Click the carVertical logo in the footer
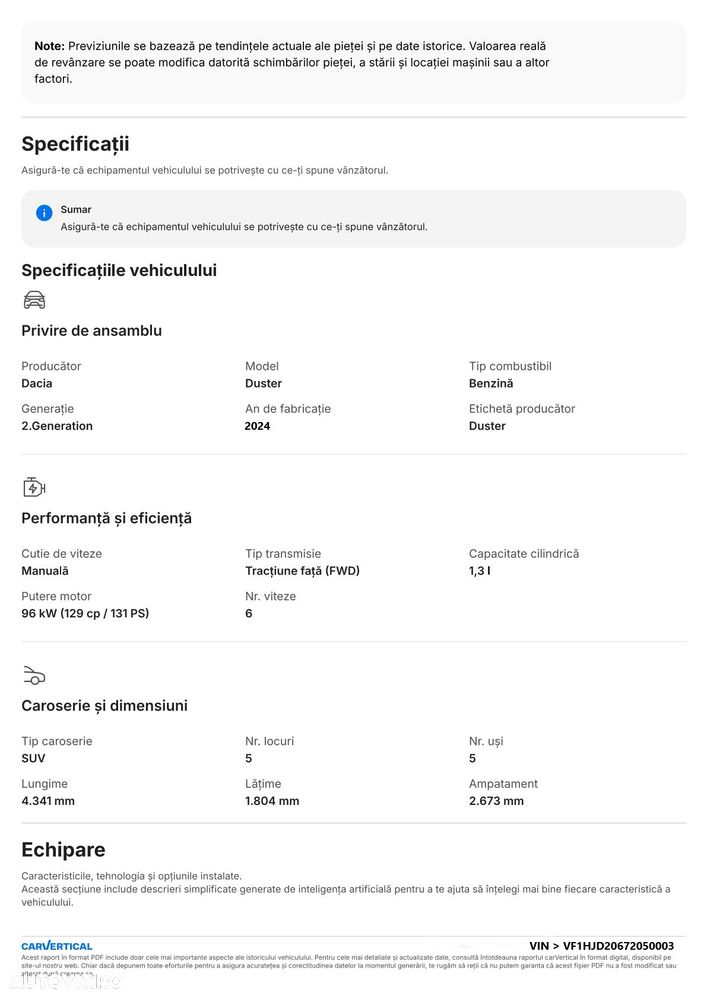This screenshot has height=999, width=707. point(57,946)
